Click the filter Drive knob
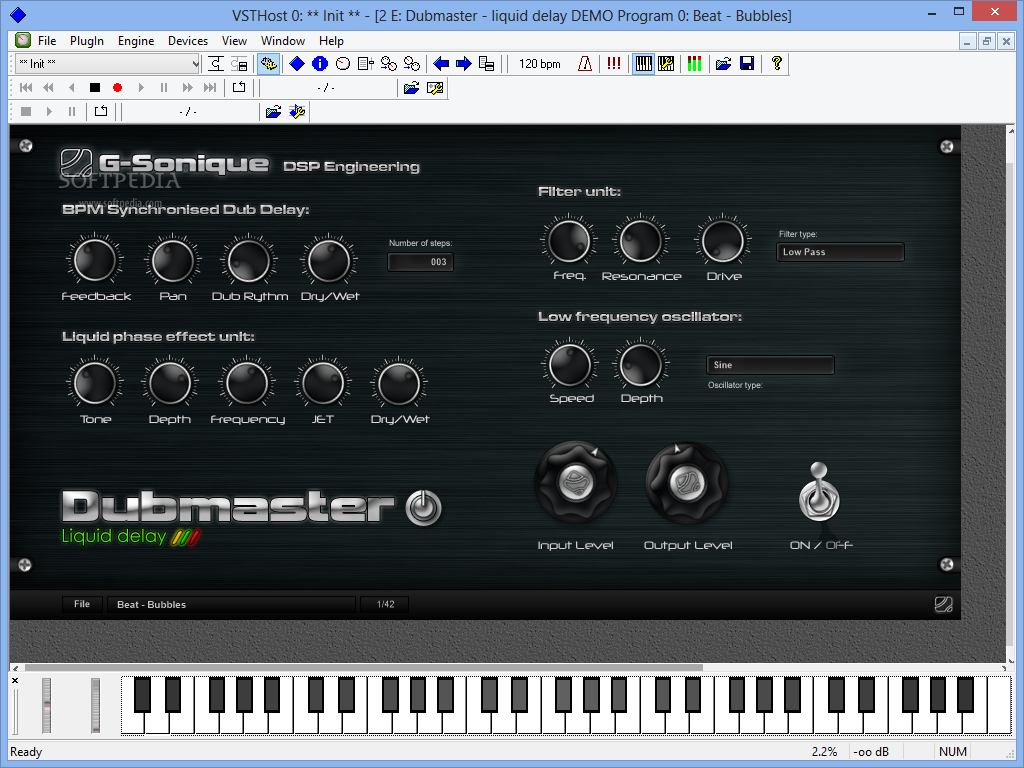 [723, 240]
